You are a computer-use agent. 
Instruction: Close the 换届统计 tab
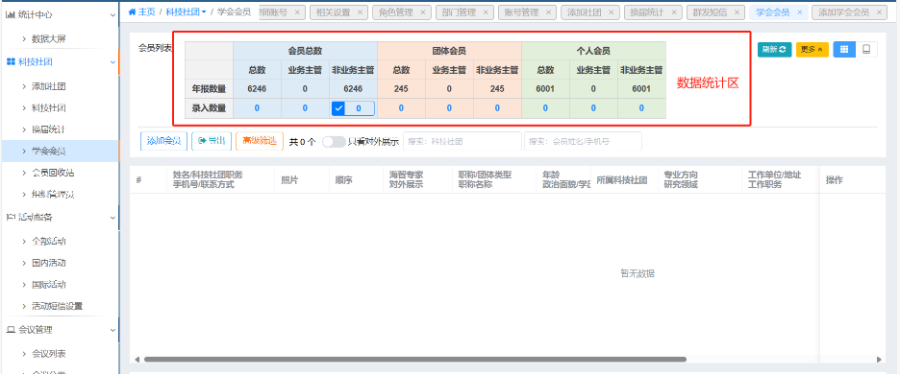pyautogui.click(x=674, y=12)
